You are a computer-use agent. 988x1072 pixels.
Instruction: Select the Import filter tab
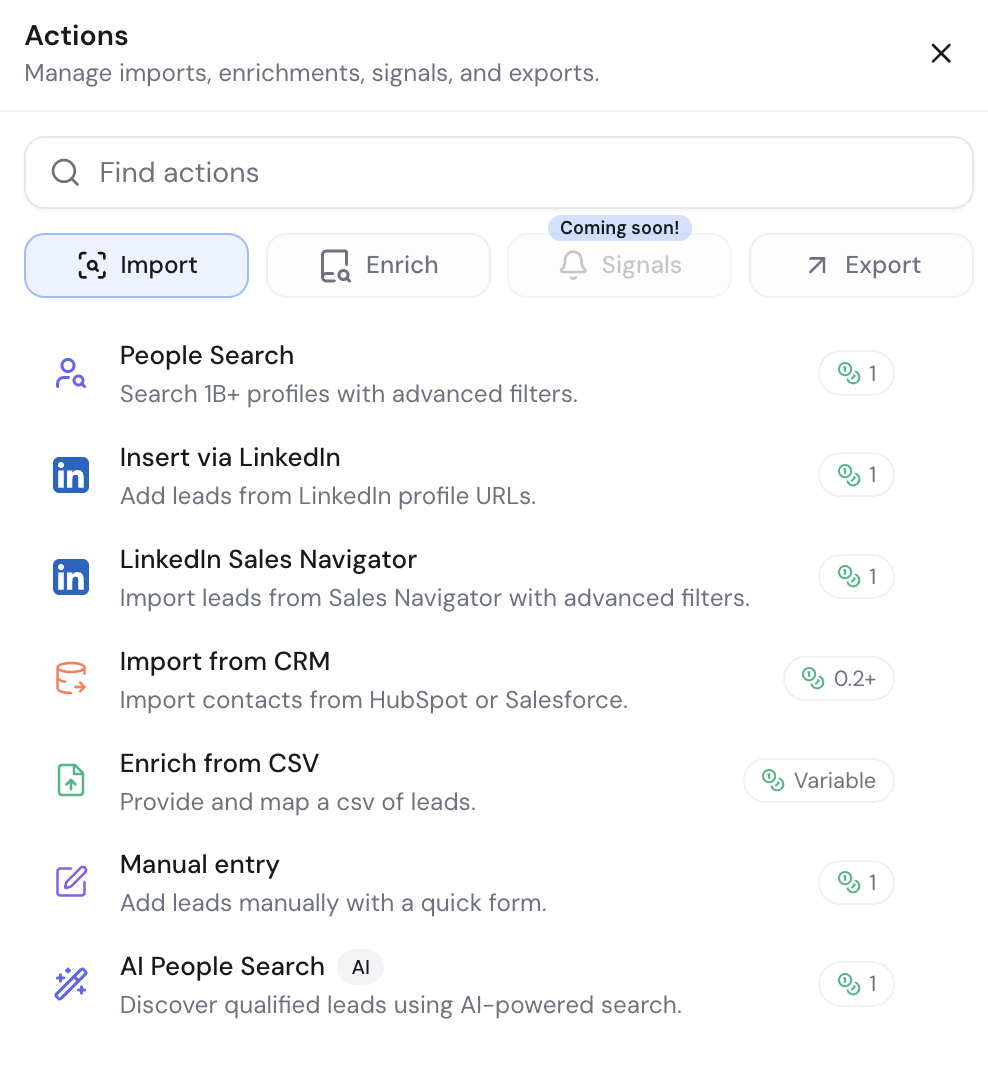[136, 265]
